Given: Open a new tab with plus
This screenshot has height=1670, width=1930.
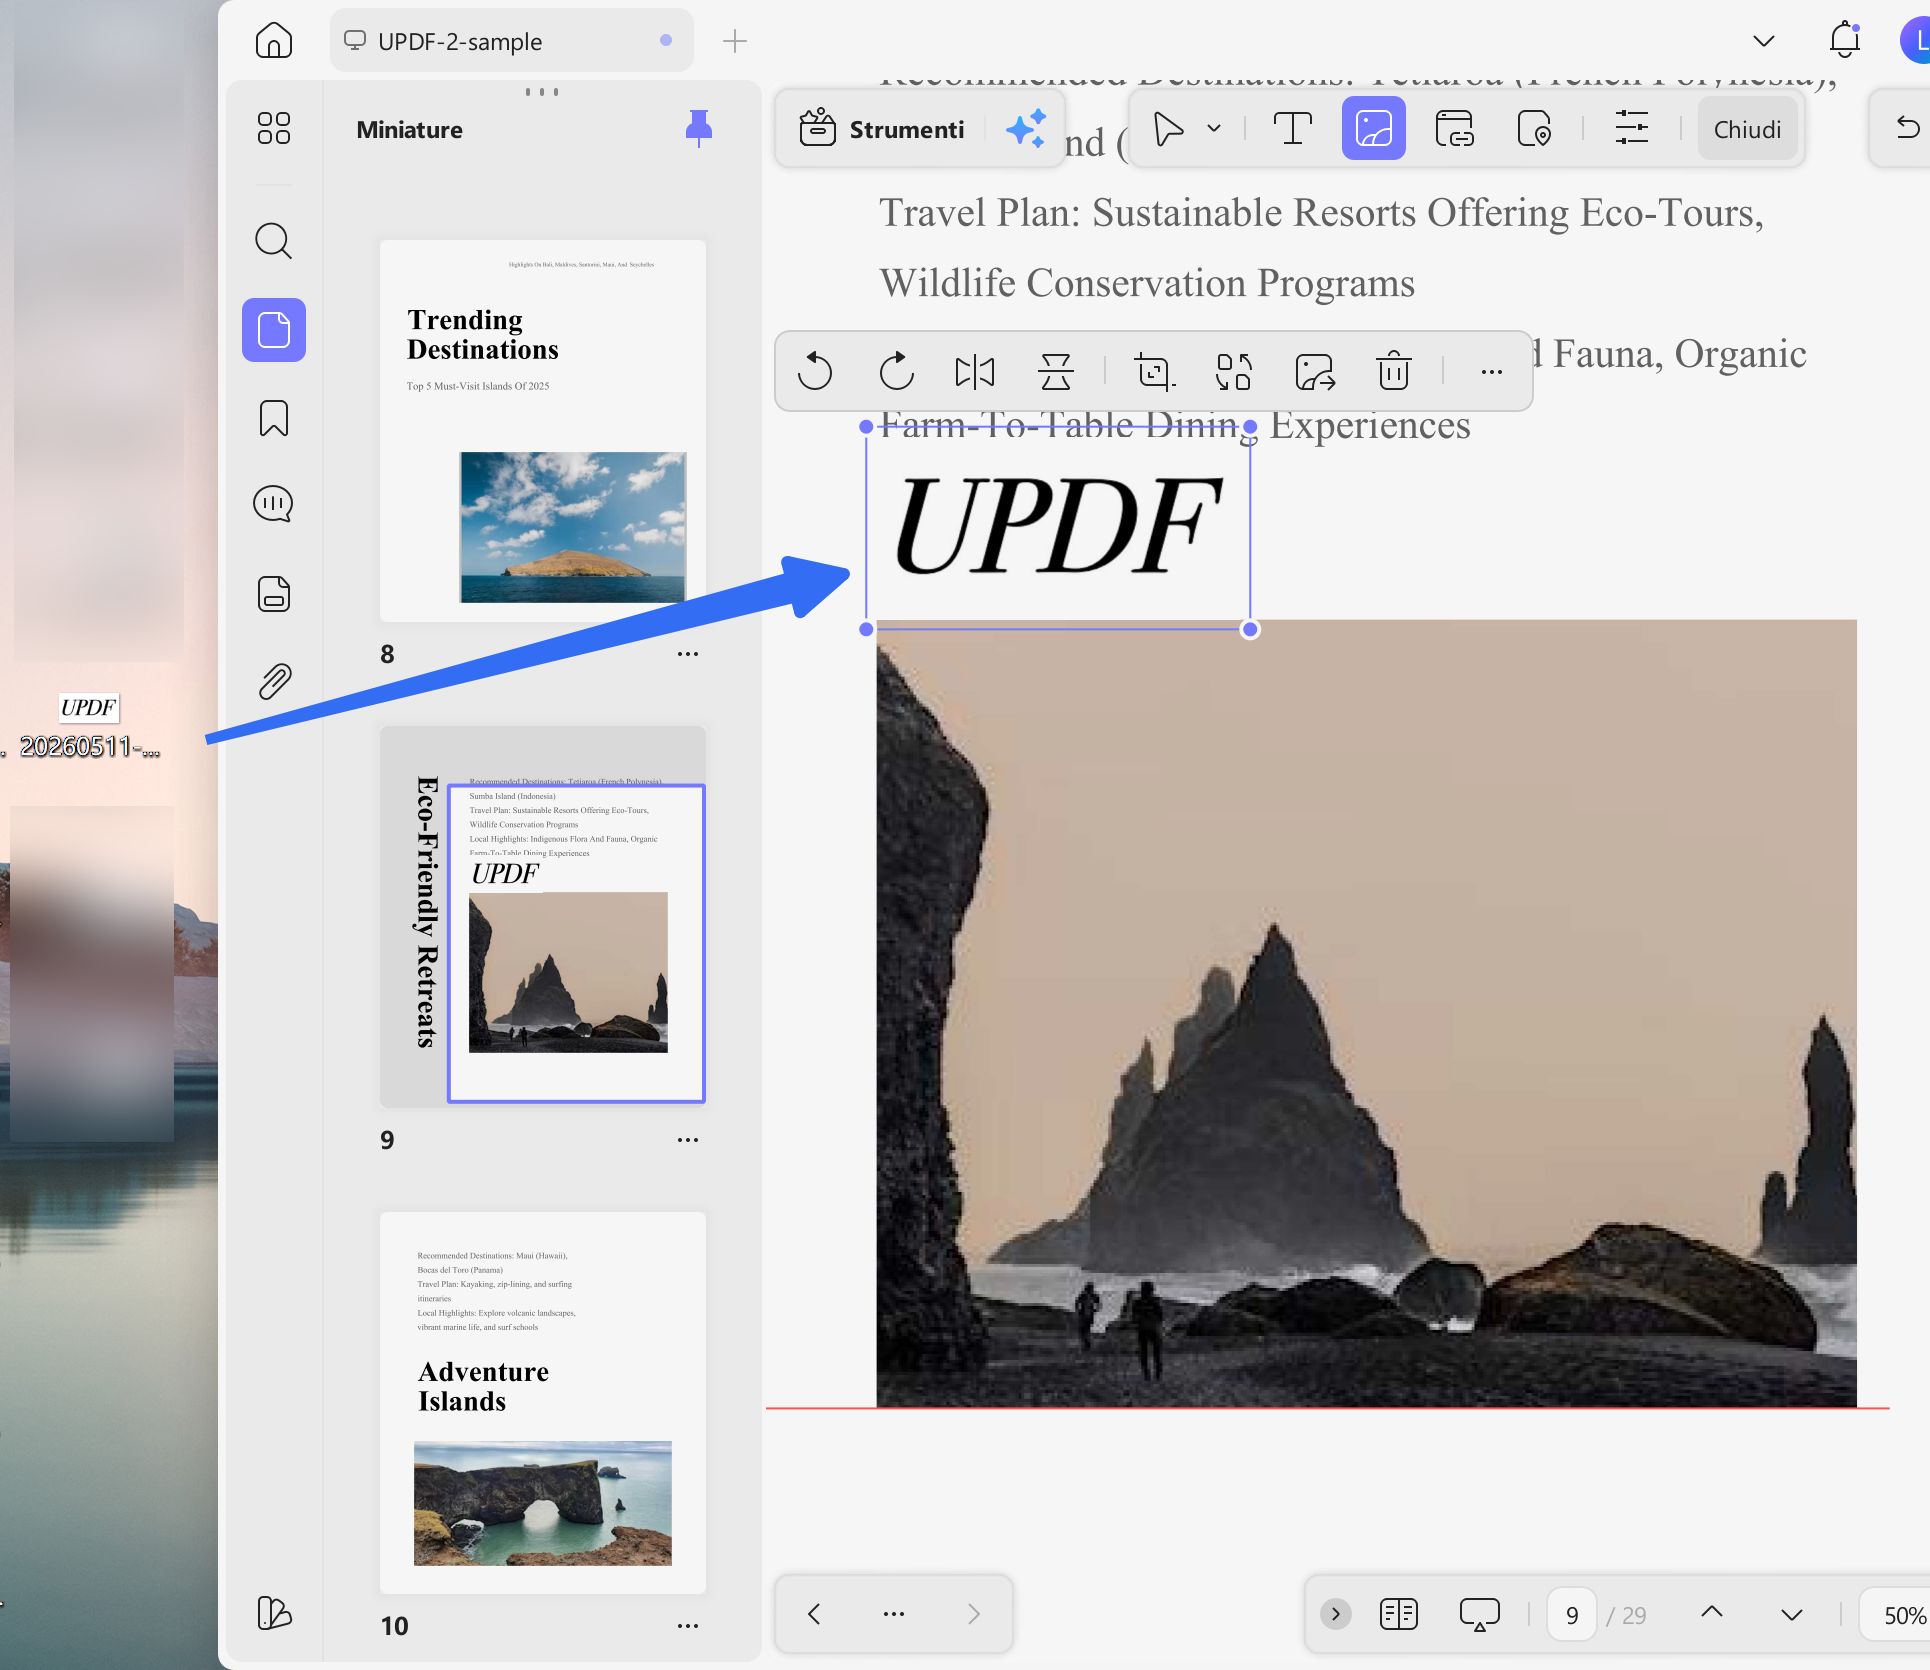Looking at the screenshot, I should tap(735, 41).
